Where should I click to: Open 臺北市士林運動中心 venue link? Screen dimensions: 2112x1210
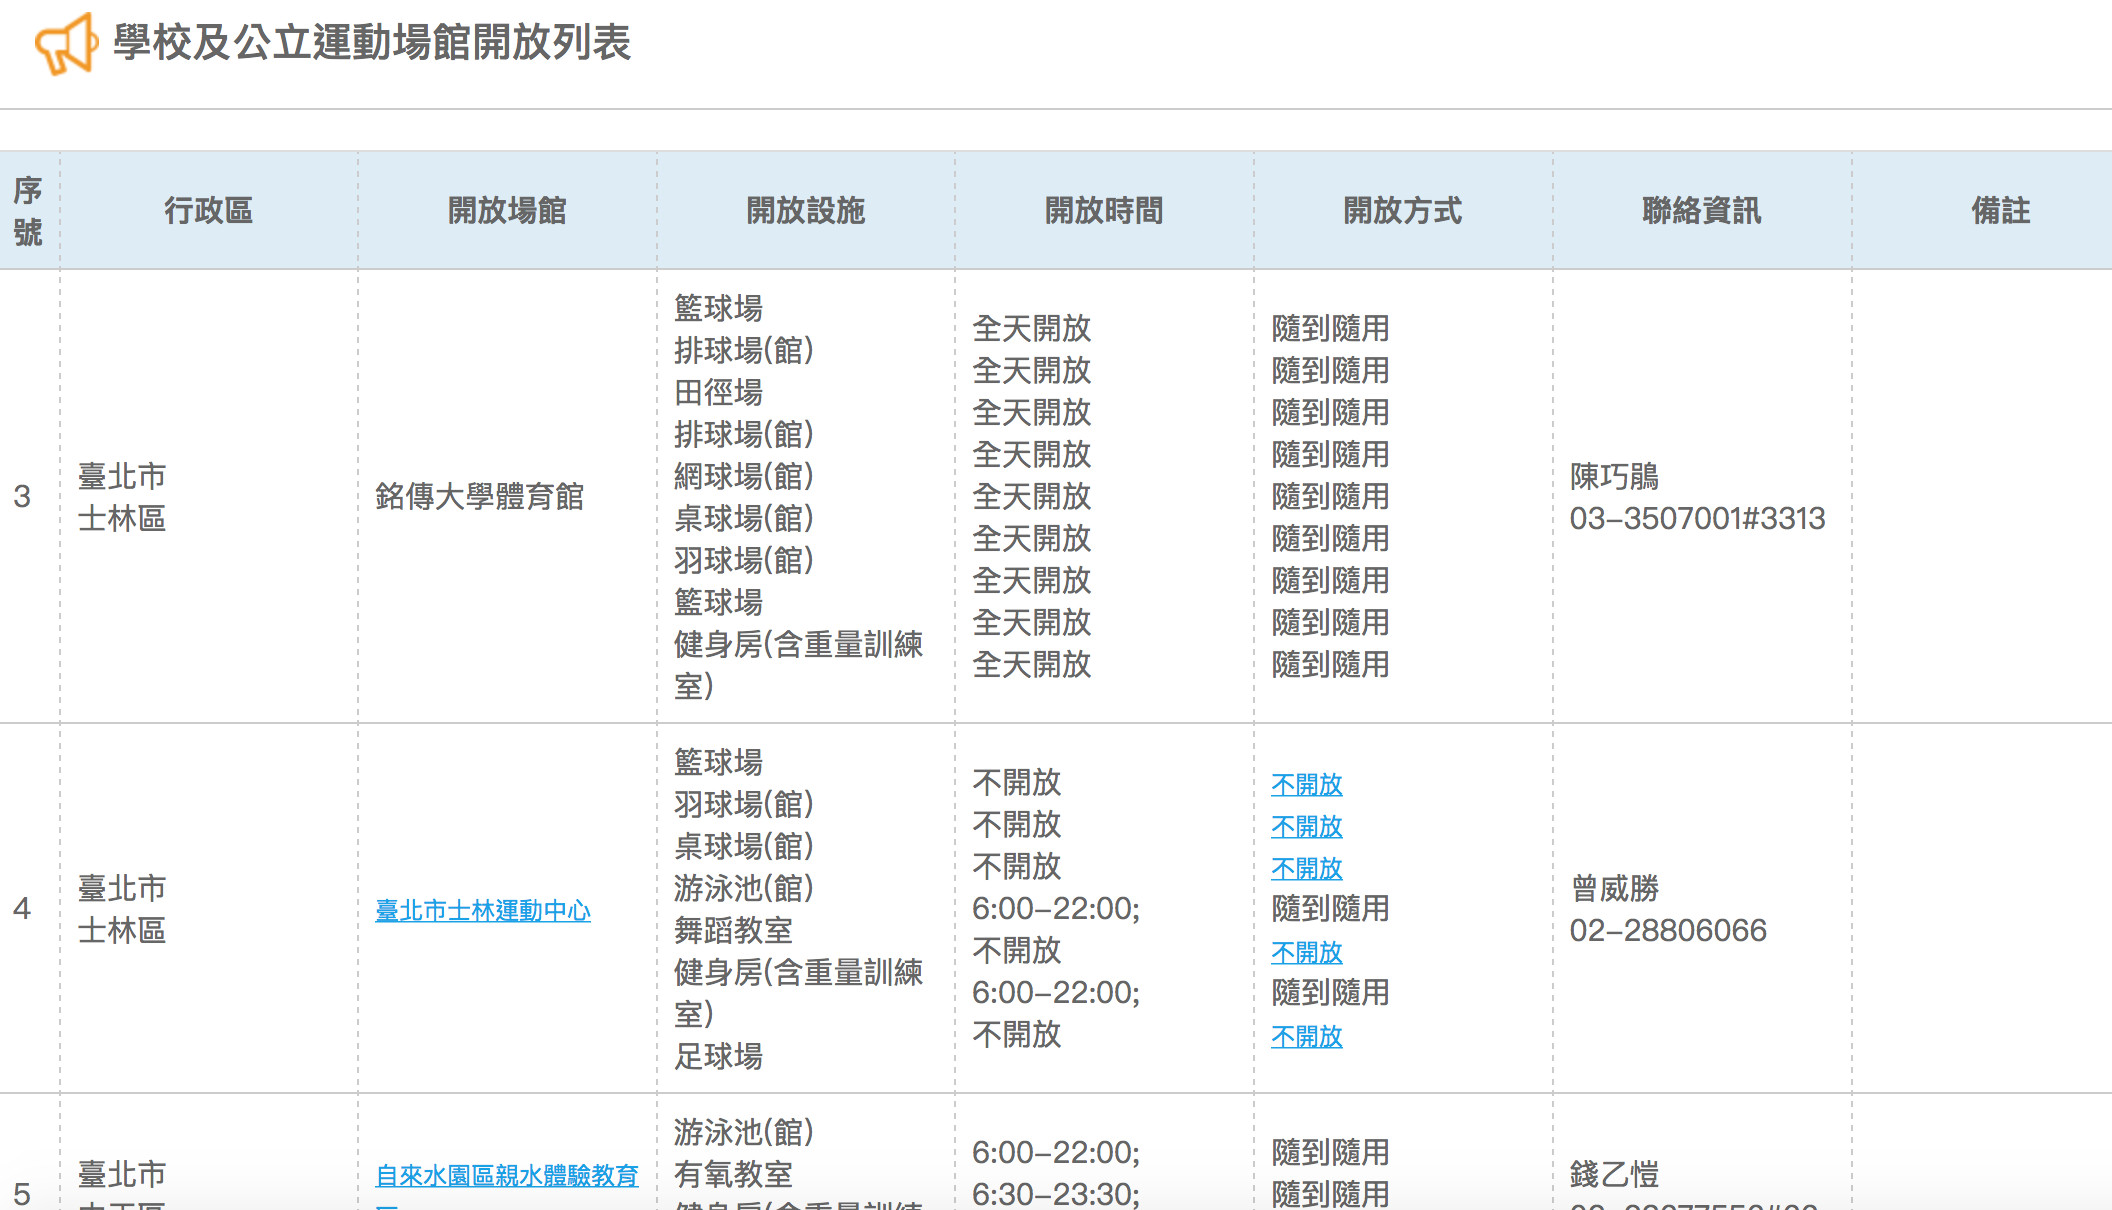coord(483,910)
